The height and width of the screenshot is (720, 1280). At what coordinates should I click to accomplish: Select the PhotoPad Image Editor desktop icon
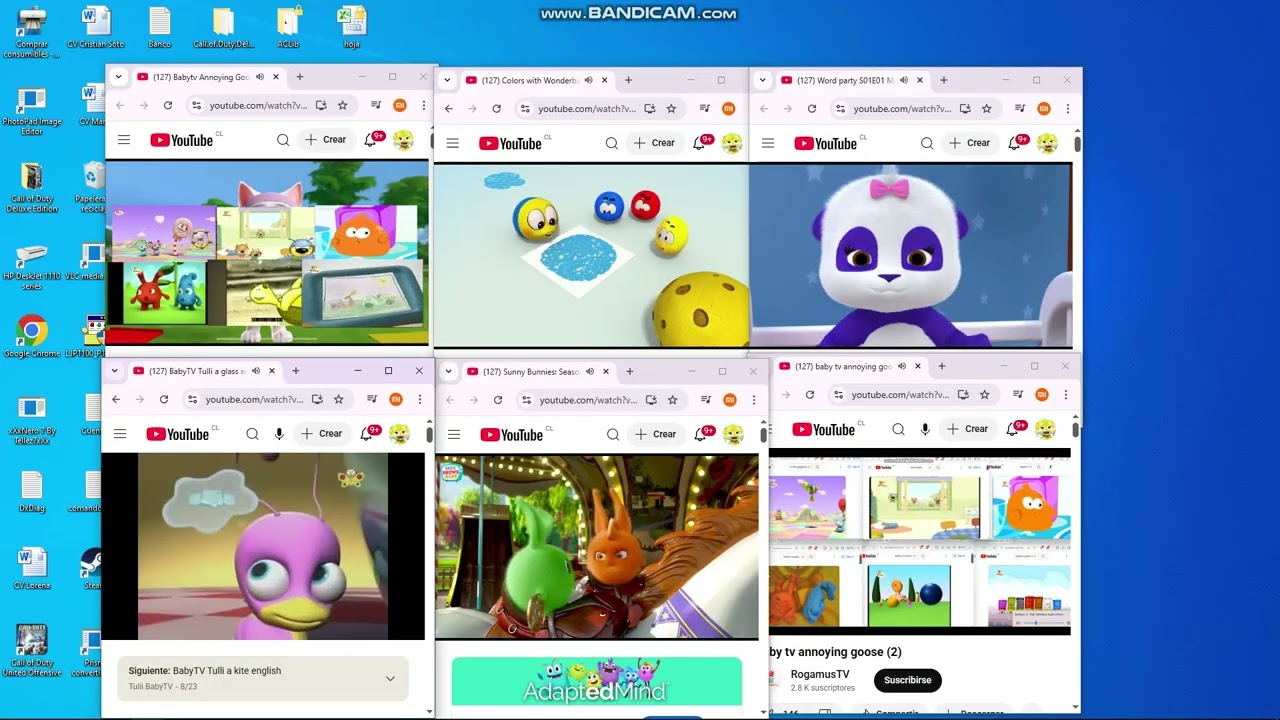(x=32, y=111)
